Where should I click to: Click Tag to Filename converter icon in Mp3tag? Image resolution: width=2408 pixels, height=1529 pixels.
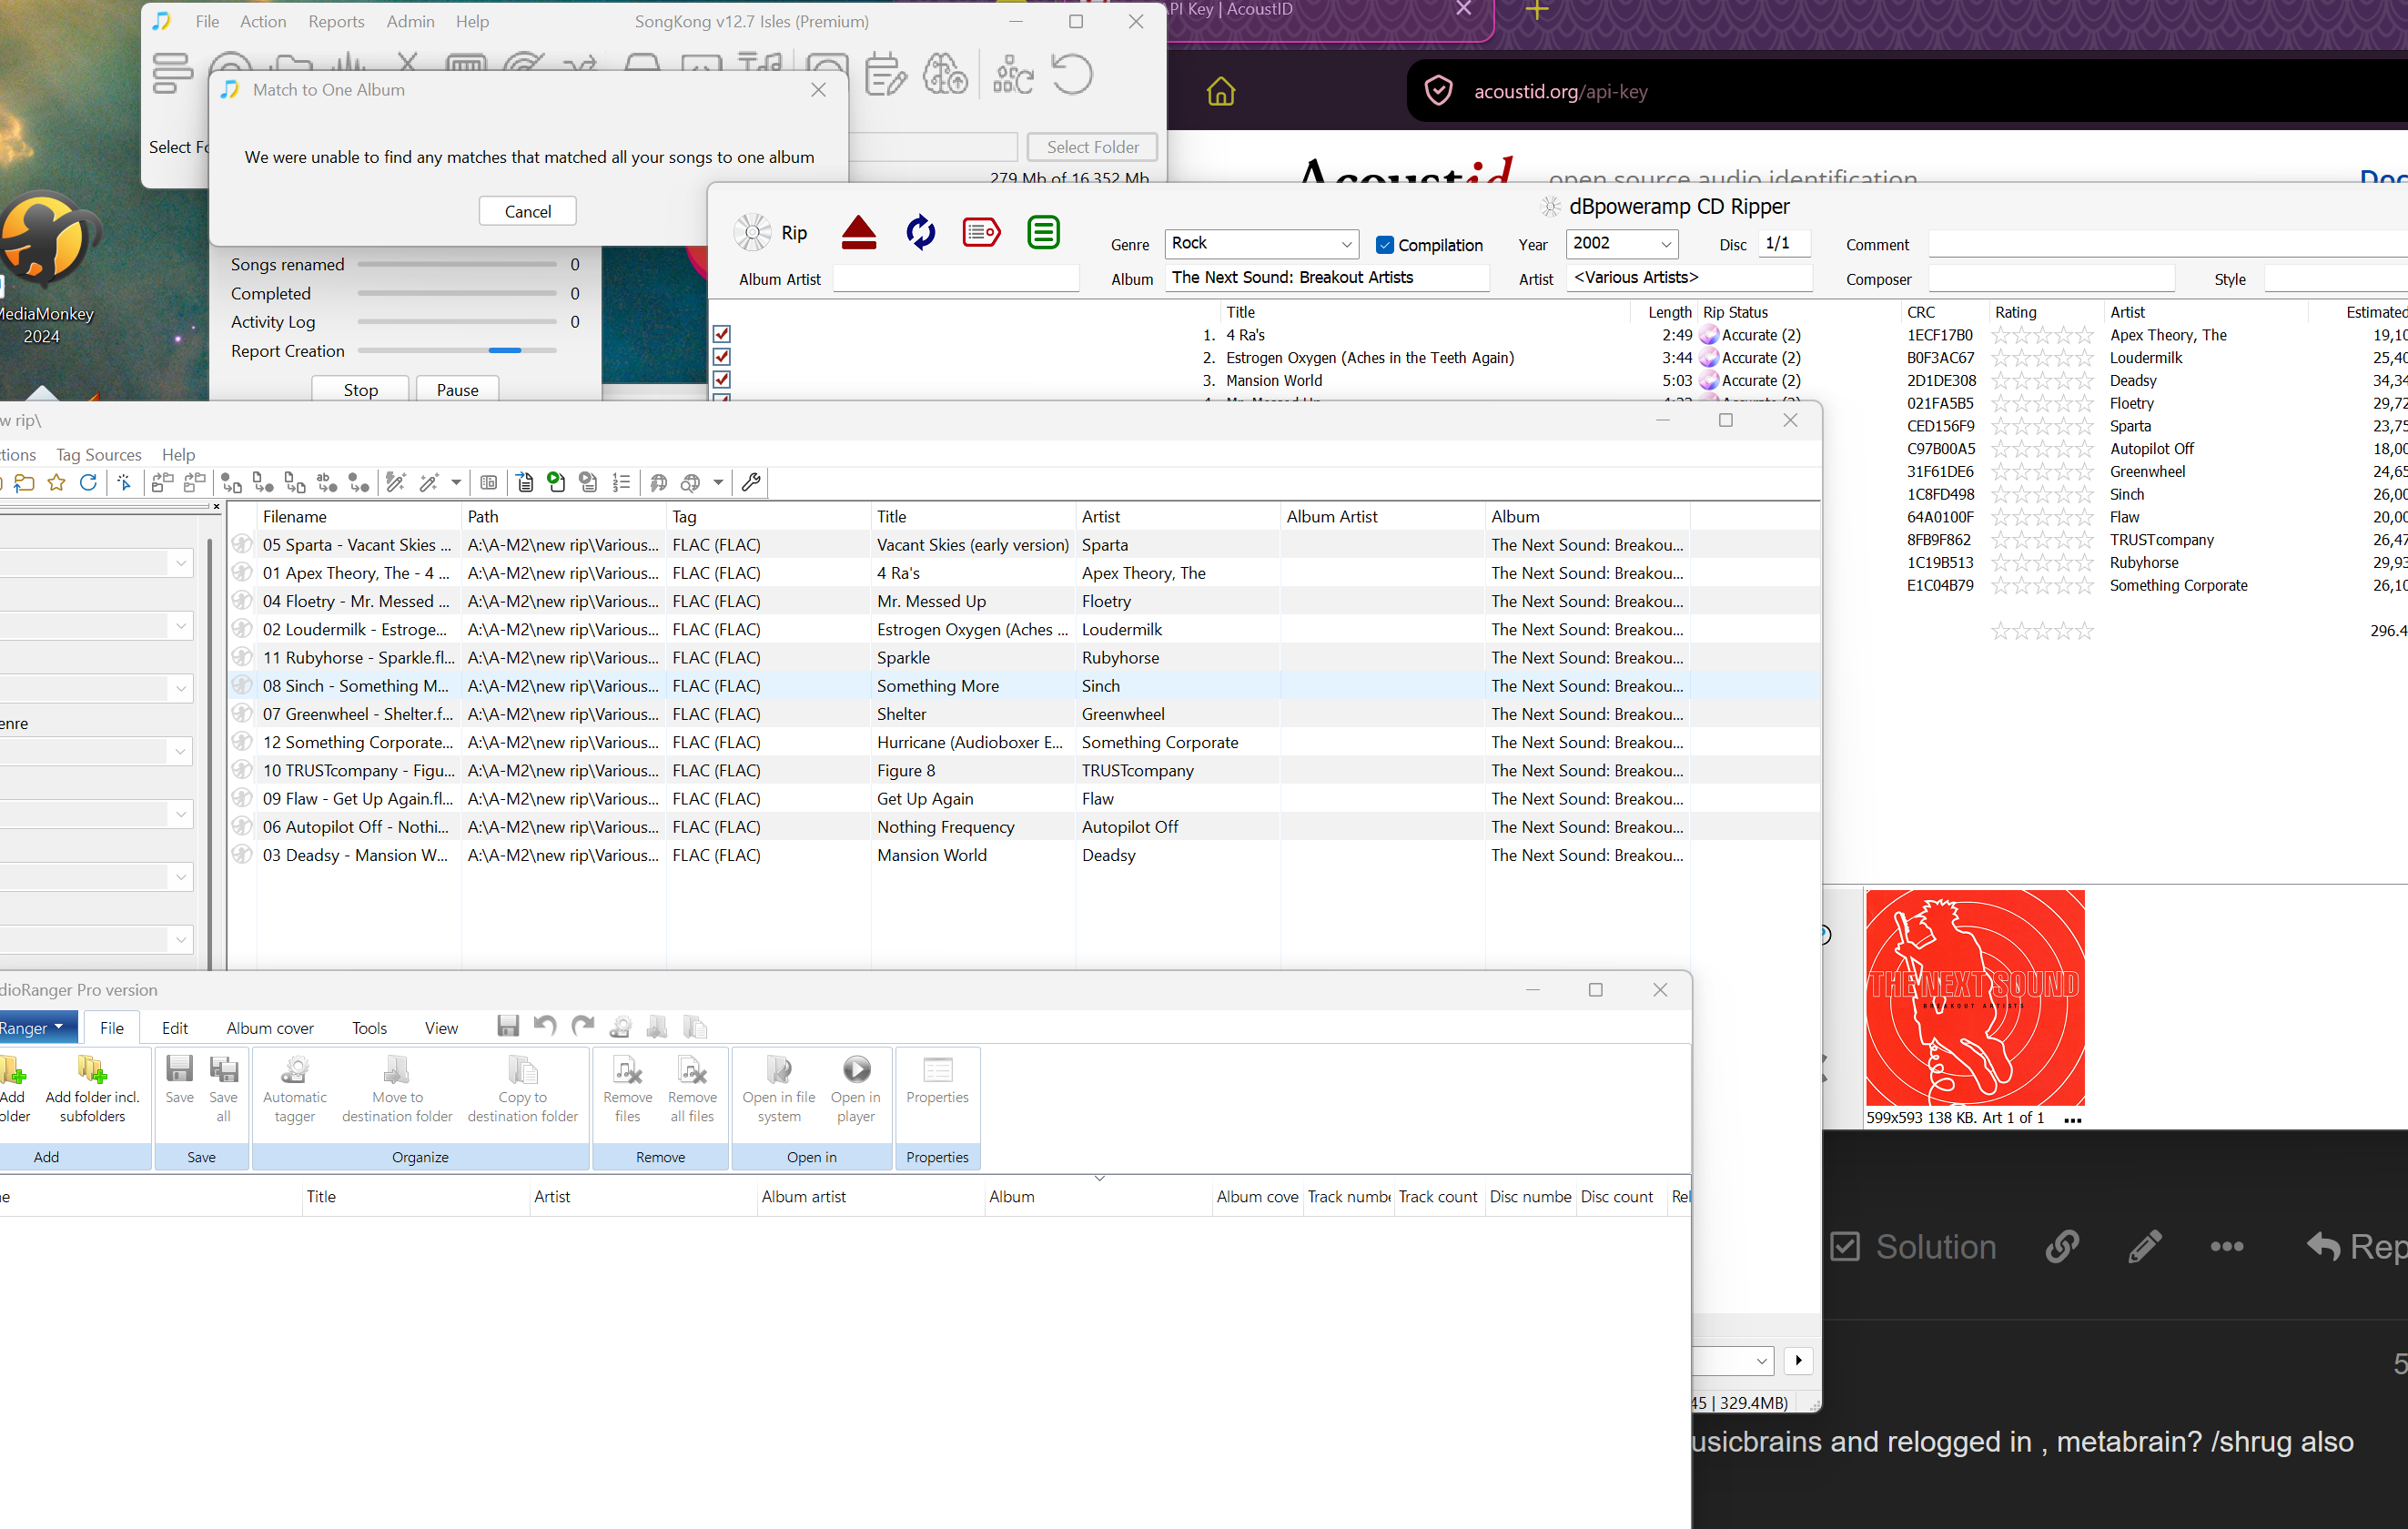pyautogui.click(x=231, y=483)
